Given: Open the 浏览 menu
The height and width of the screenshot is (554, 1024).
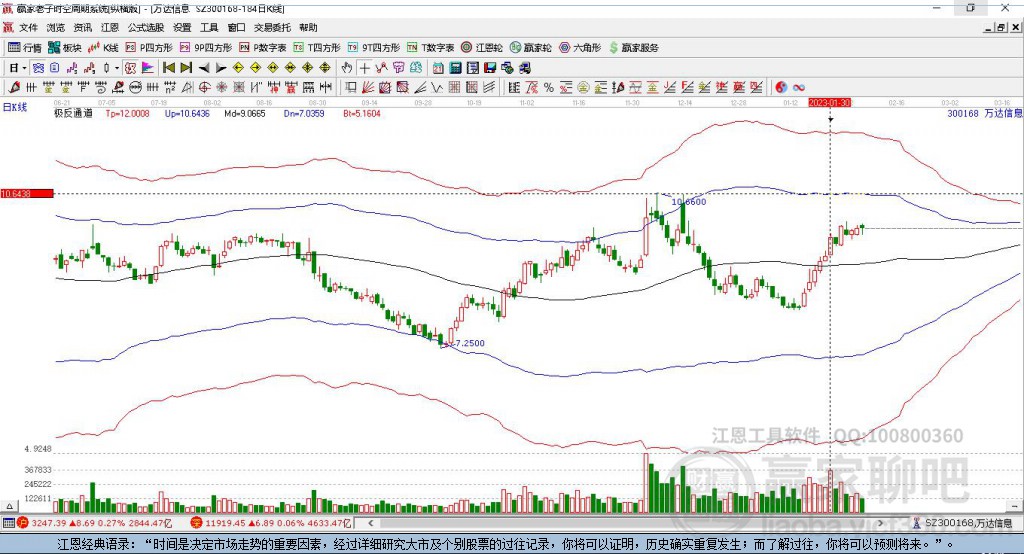Looking at the screenshot, I should (56, 27).
